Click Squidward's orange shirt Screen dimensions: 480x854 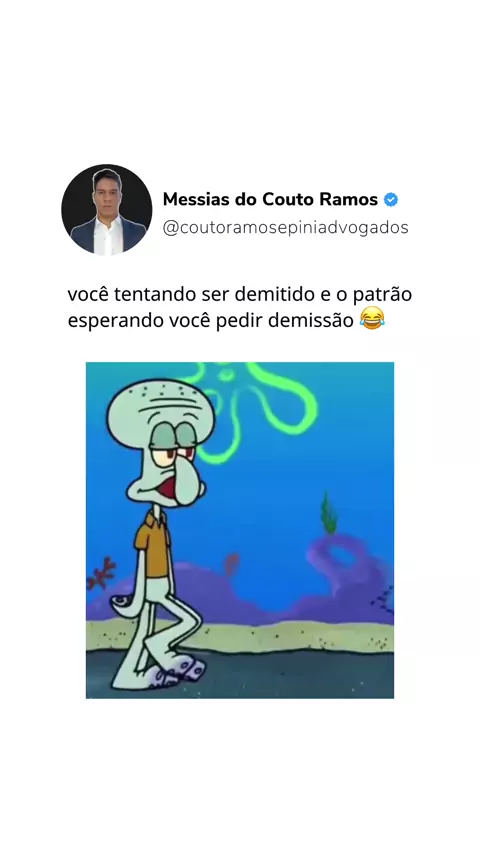click(x=153, y=544)
